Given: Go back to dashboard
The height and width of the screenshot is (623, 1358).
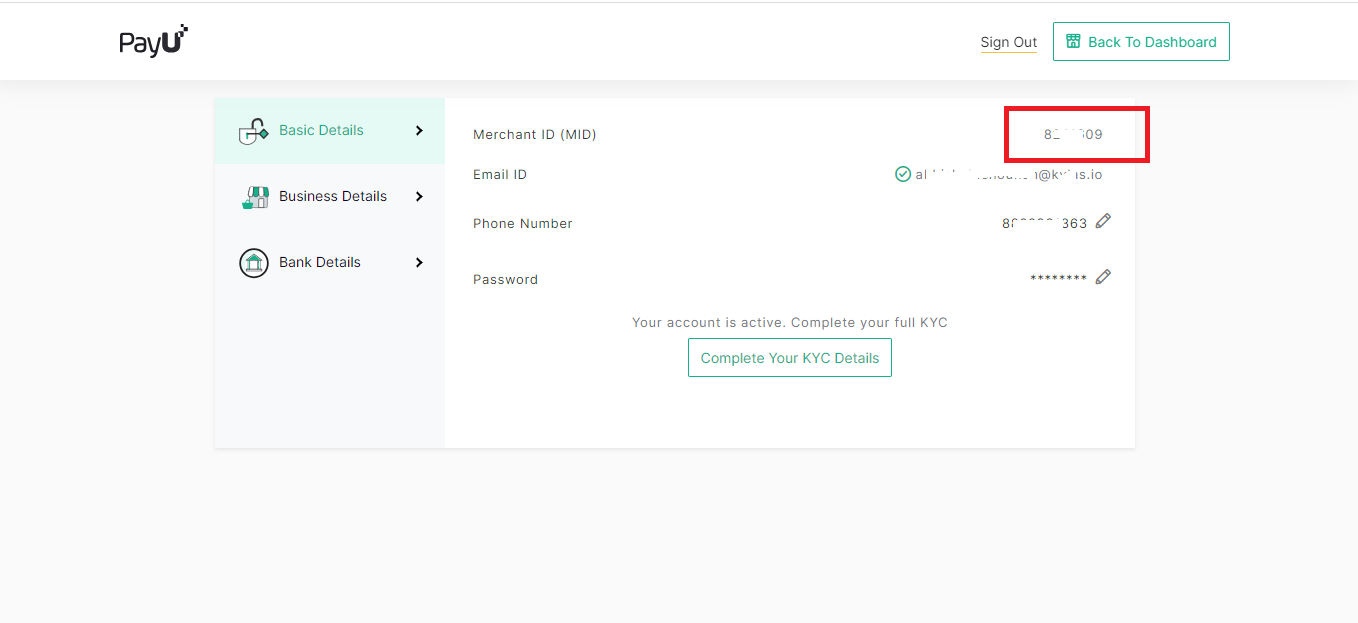Looking at the screenshot, I should pos(1140,42).
